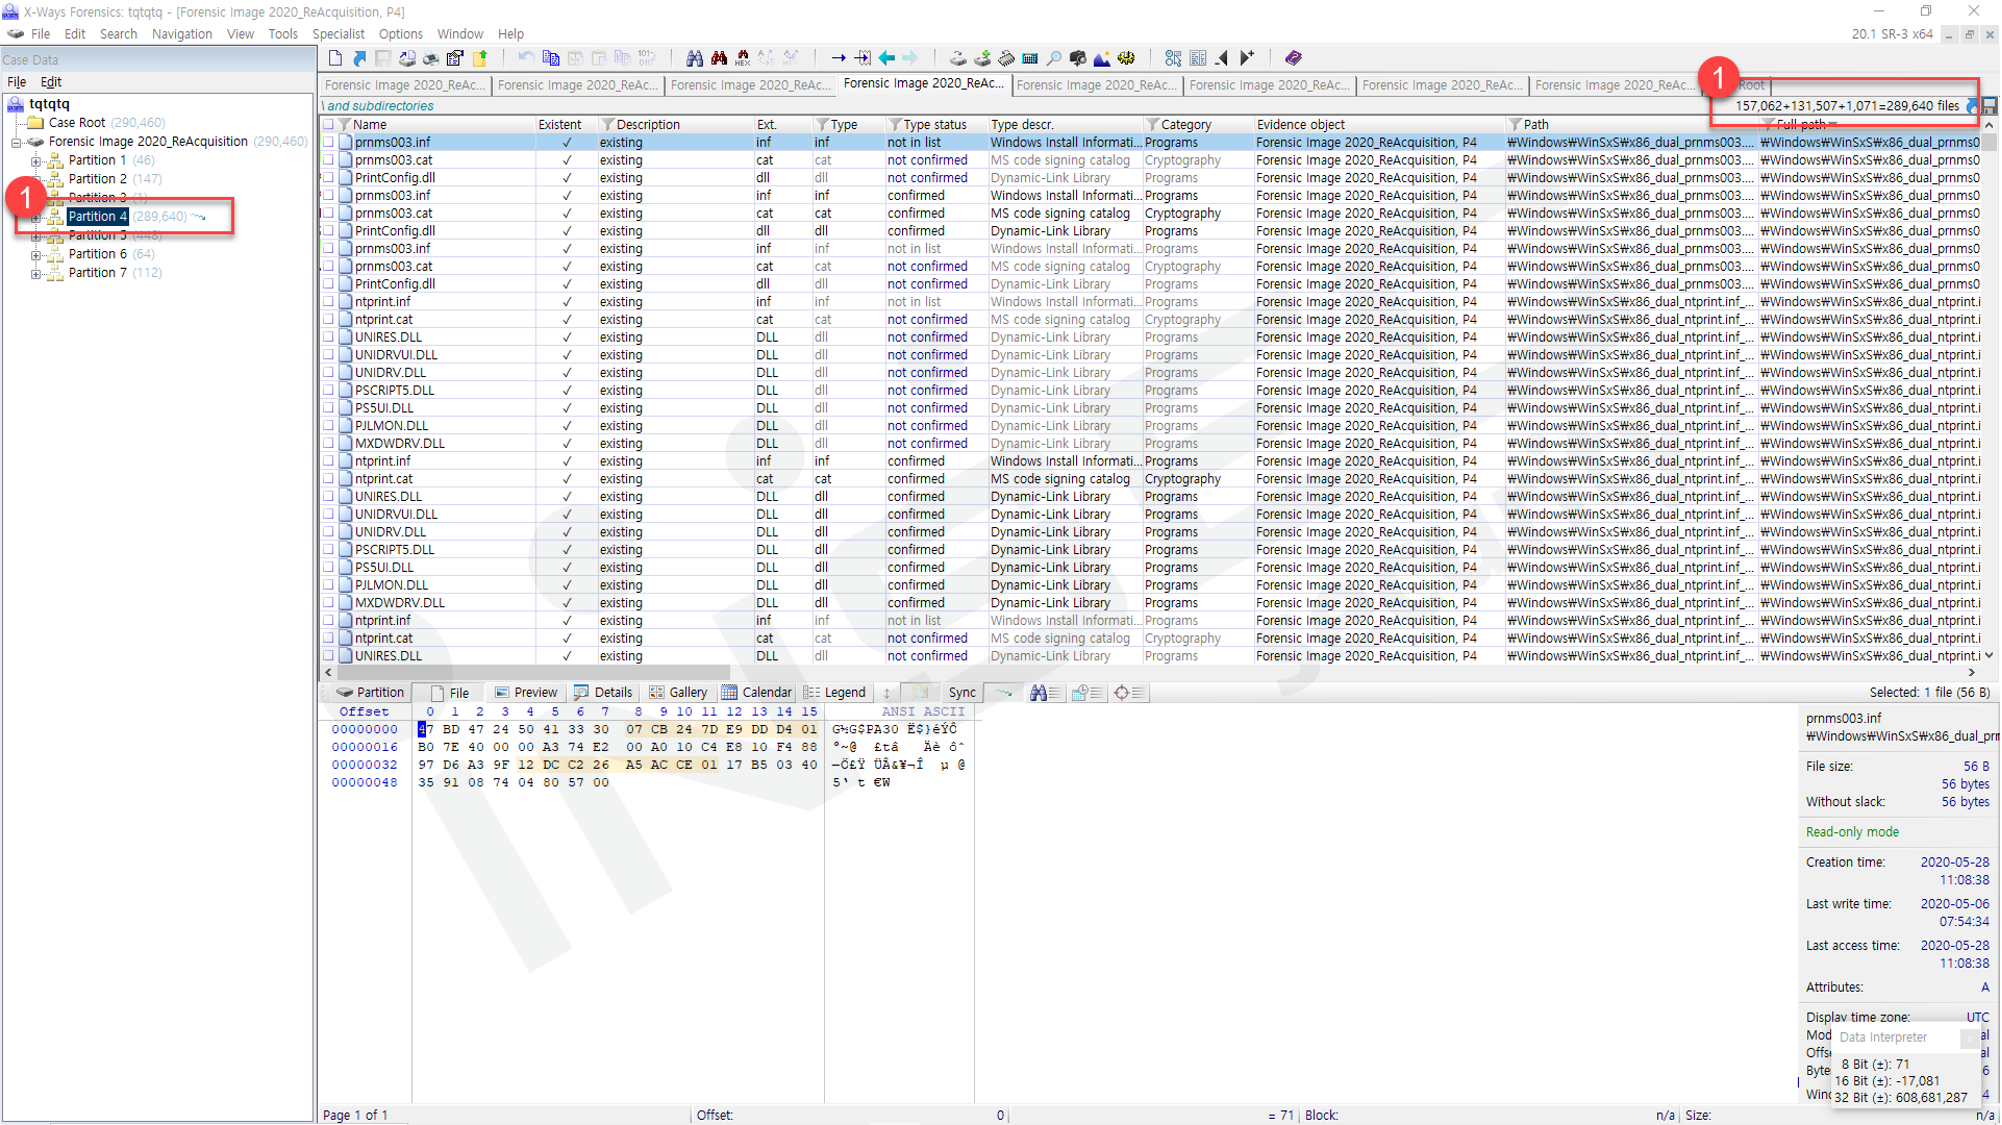
Task: Switch to the Calendar view tab
Action: (757, 692)
